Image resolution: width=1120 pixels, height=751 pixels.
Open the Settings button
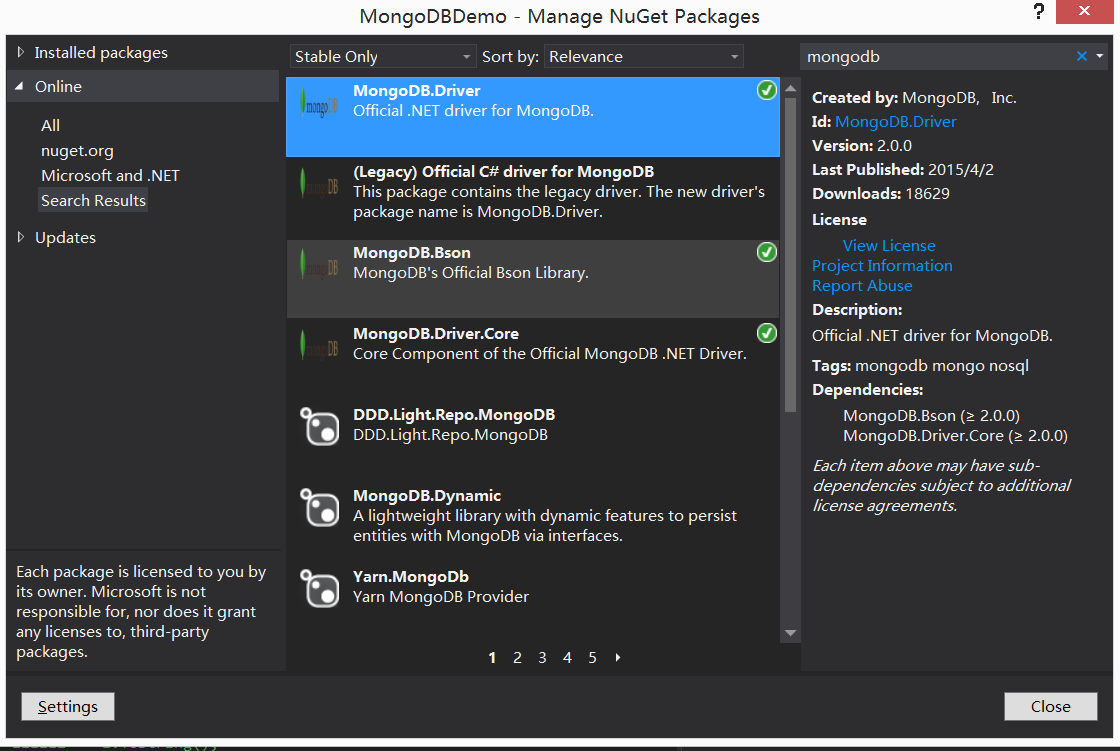coord(68,706)
